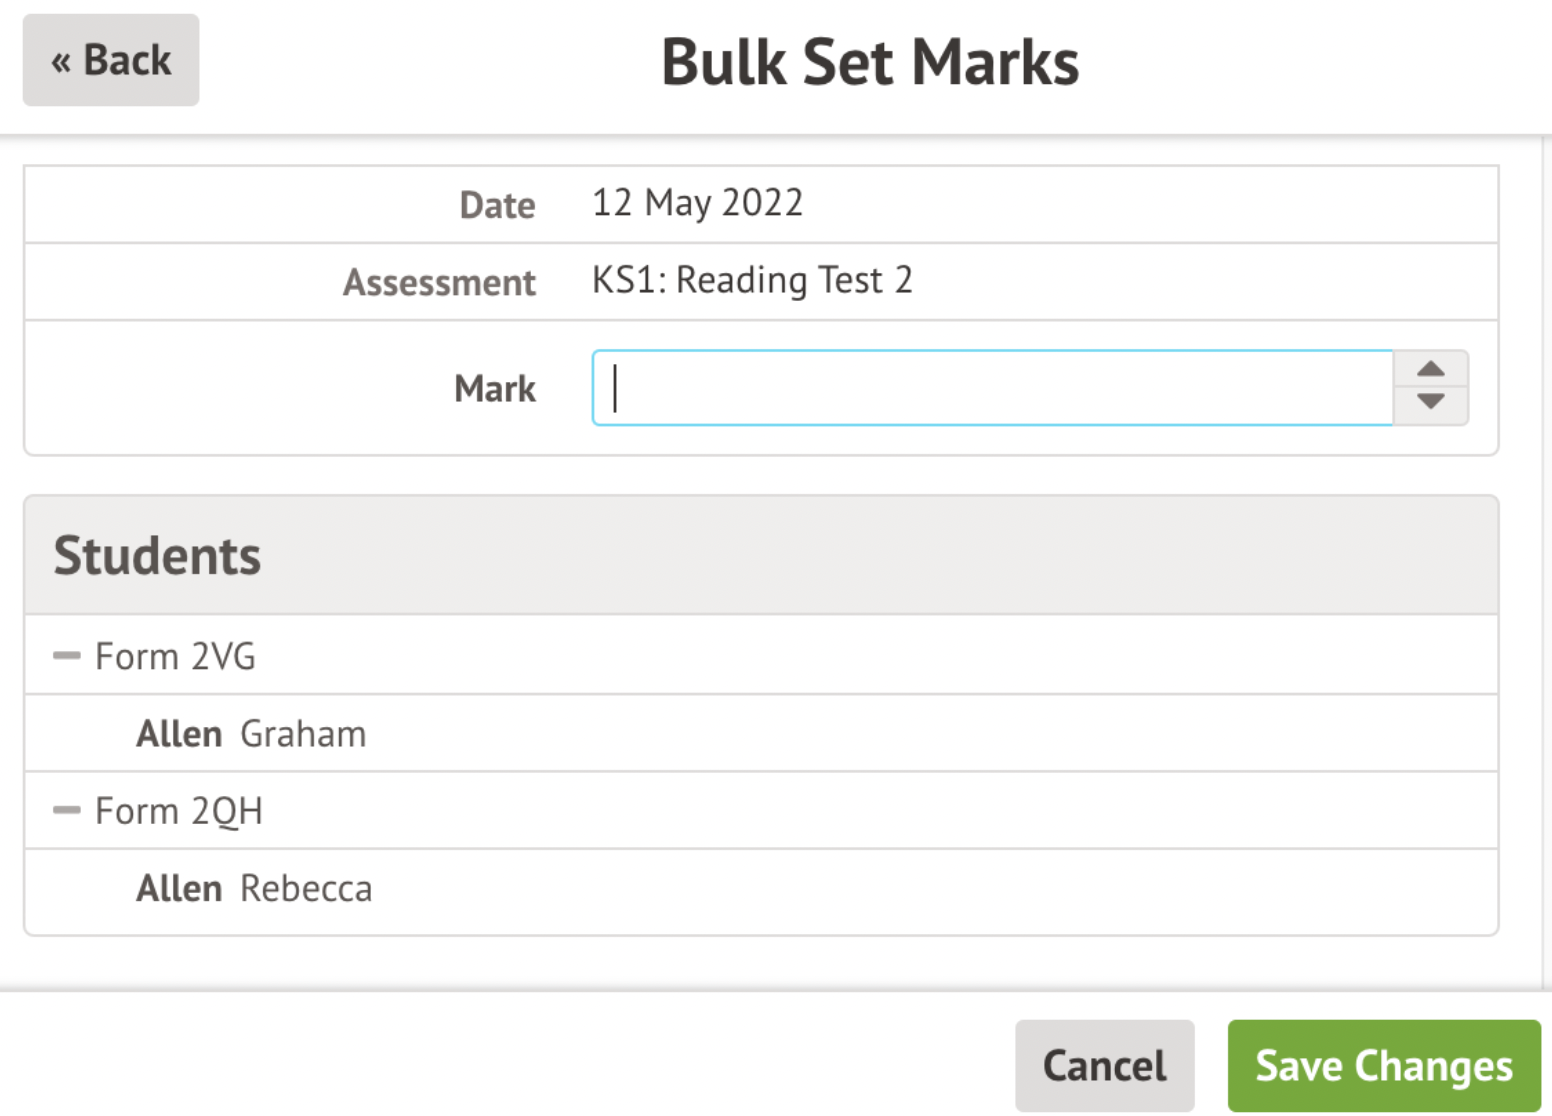
Task: Click the KS1: Reading Test 2 assessment value
Action: coord(752,280)
